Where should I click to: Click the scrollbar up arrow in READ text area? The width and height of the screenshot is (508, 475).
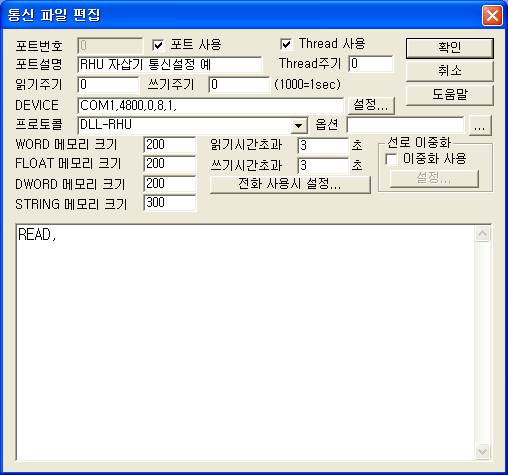pyautogui.click(x=482, y=234)
